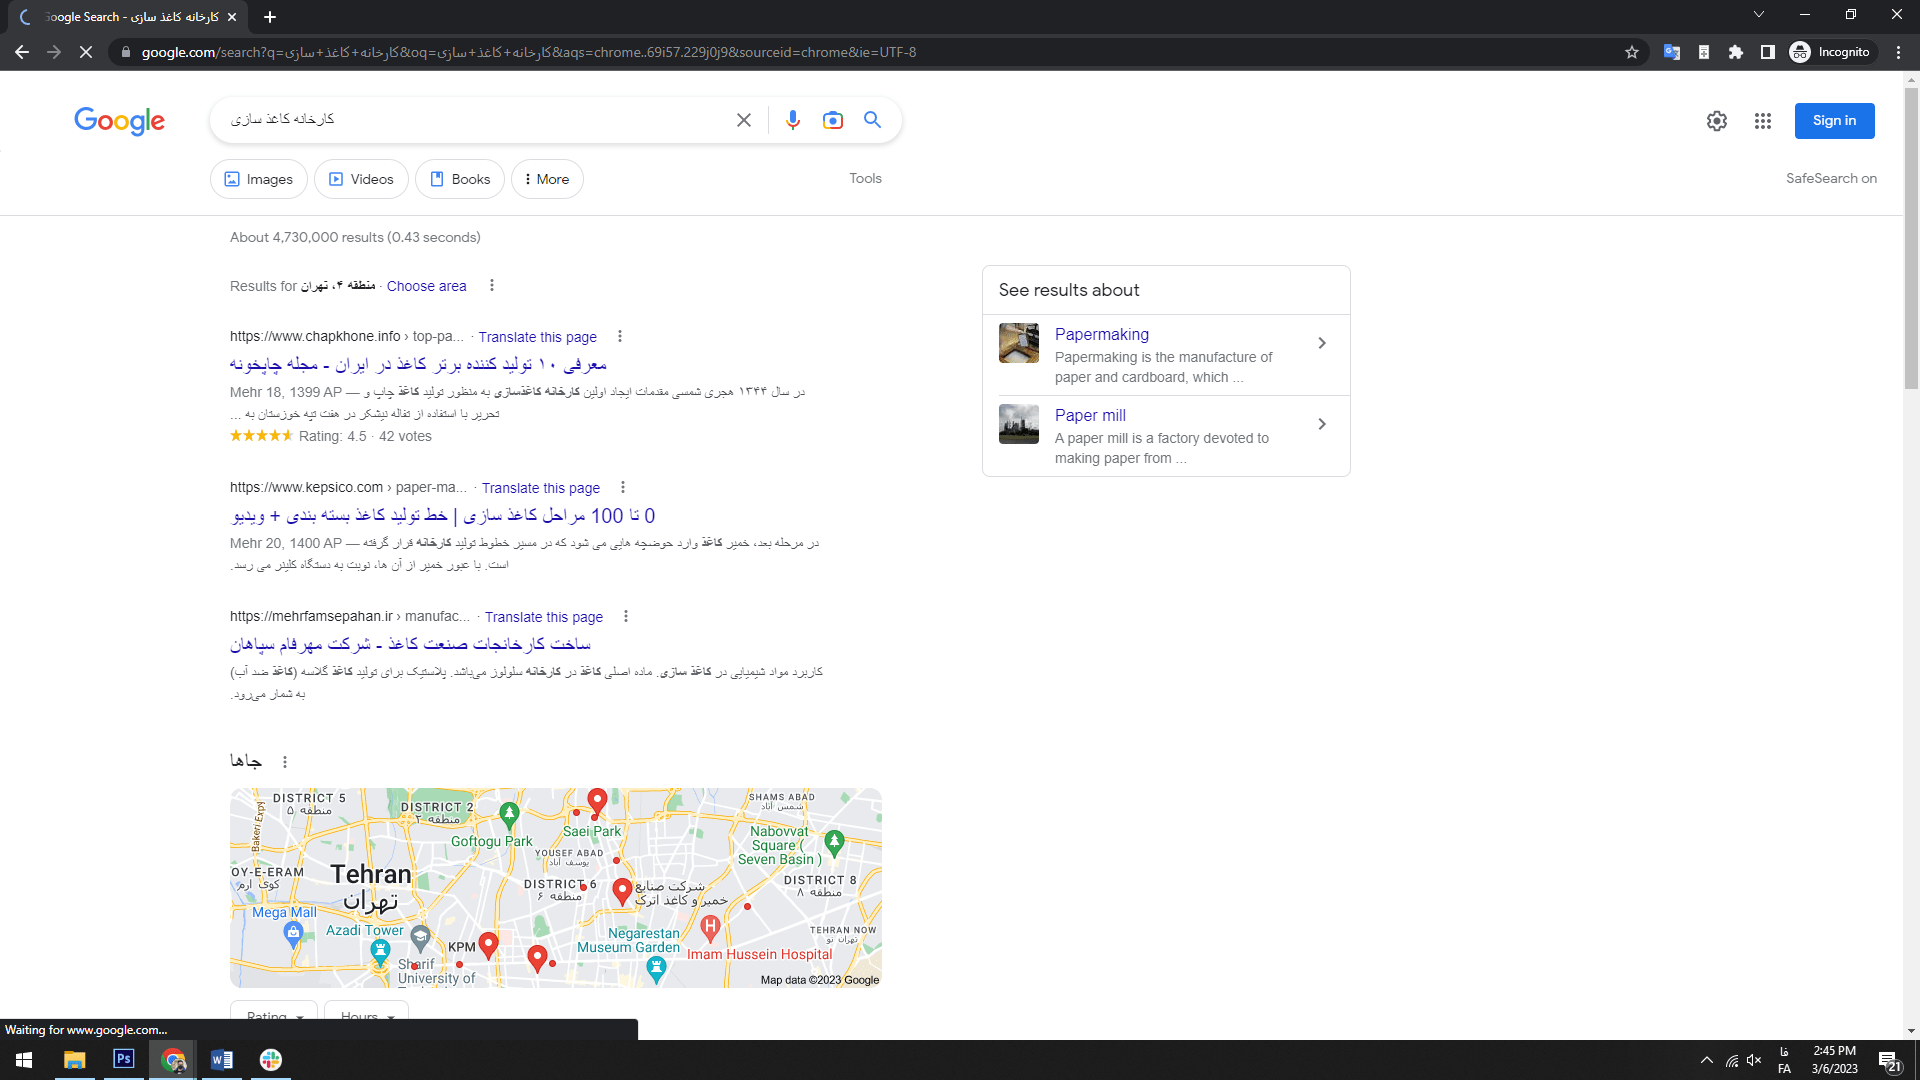Open Photoshop from the taskbar
The width and height of the screenshot is (1920, 1080).
click(124, 1060)
